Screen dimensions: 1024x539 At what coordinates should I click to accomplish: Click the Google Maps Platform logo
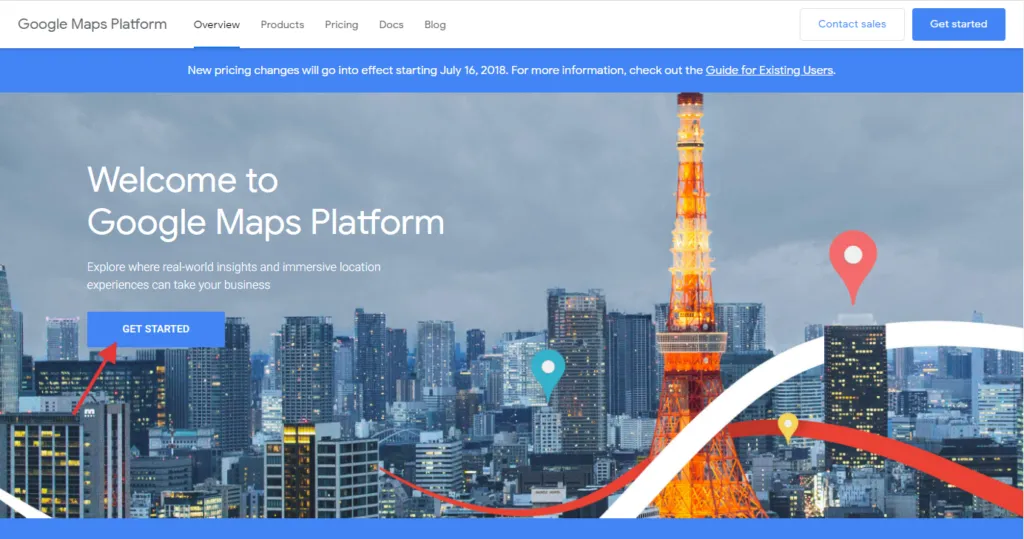point(92,24)
